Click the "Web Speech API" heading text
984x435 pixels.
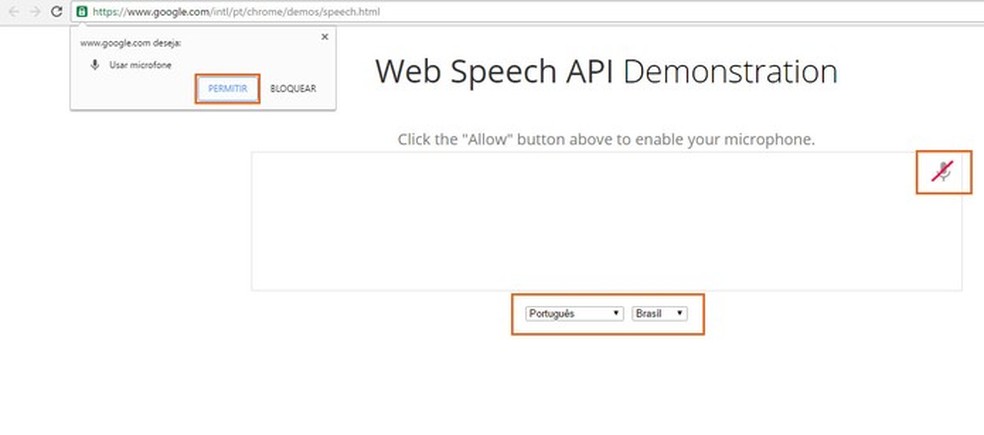[494, 72]
